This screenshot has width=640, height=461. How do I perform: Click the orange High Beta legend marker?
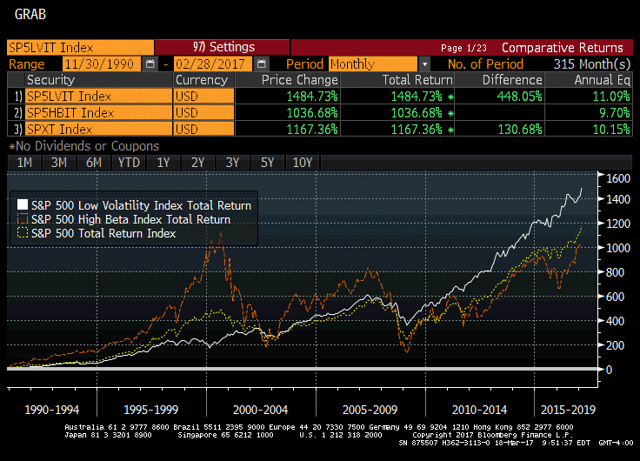(x=22, y=219)
